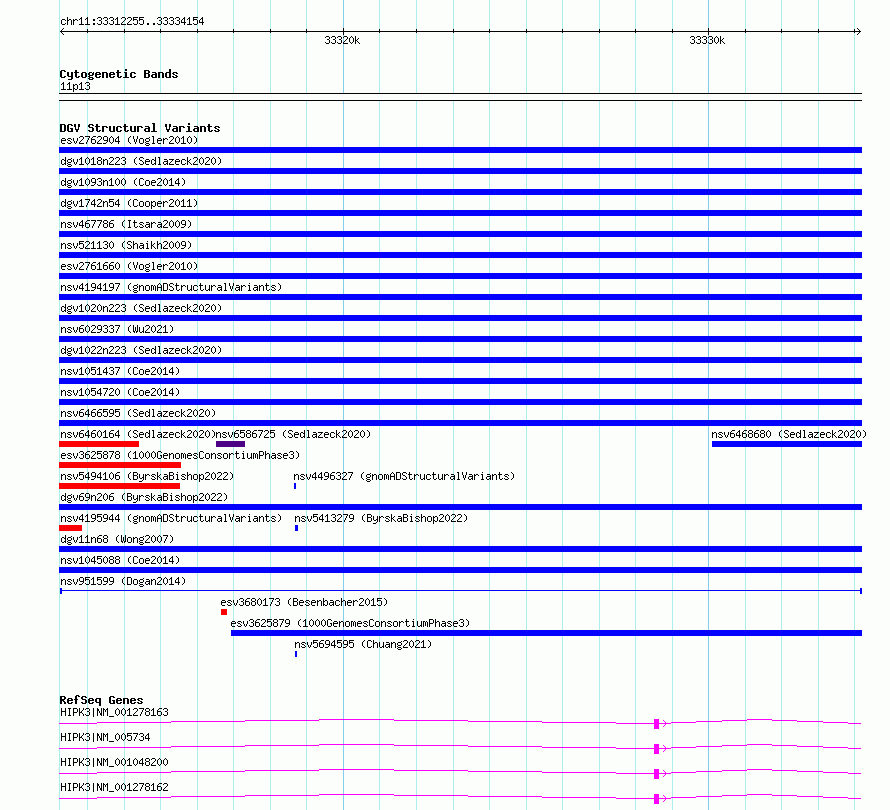Image resolution: width=890 pixels, height=810 pixels.
Task: Click the magenta exon box of HIPK3 NM_001278163
Action: [656, 723]
